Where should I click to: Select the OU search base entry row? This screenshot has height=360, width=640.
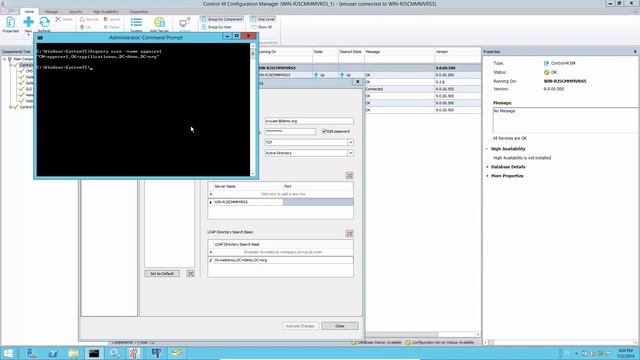tap(283, 260)
